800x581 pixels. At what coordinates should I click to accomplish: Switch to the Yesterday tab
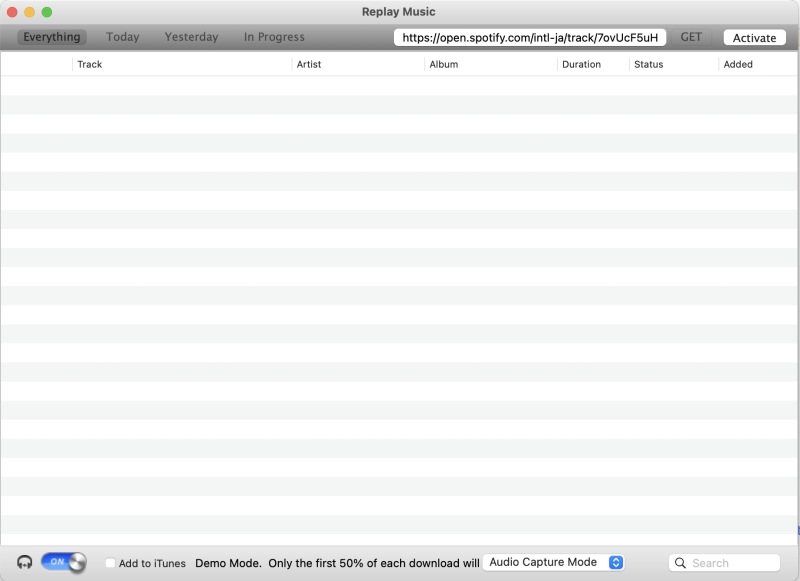pyautogui.click(x=191, y=37)
